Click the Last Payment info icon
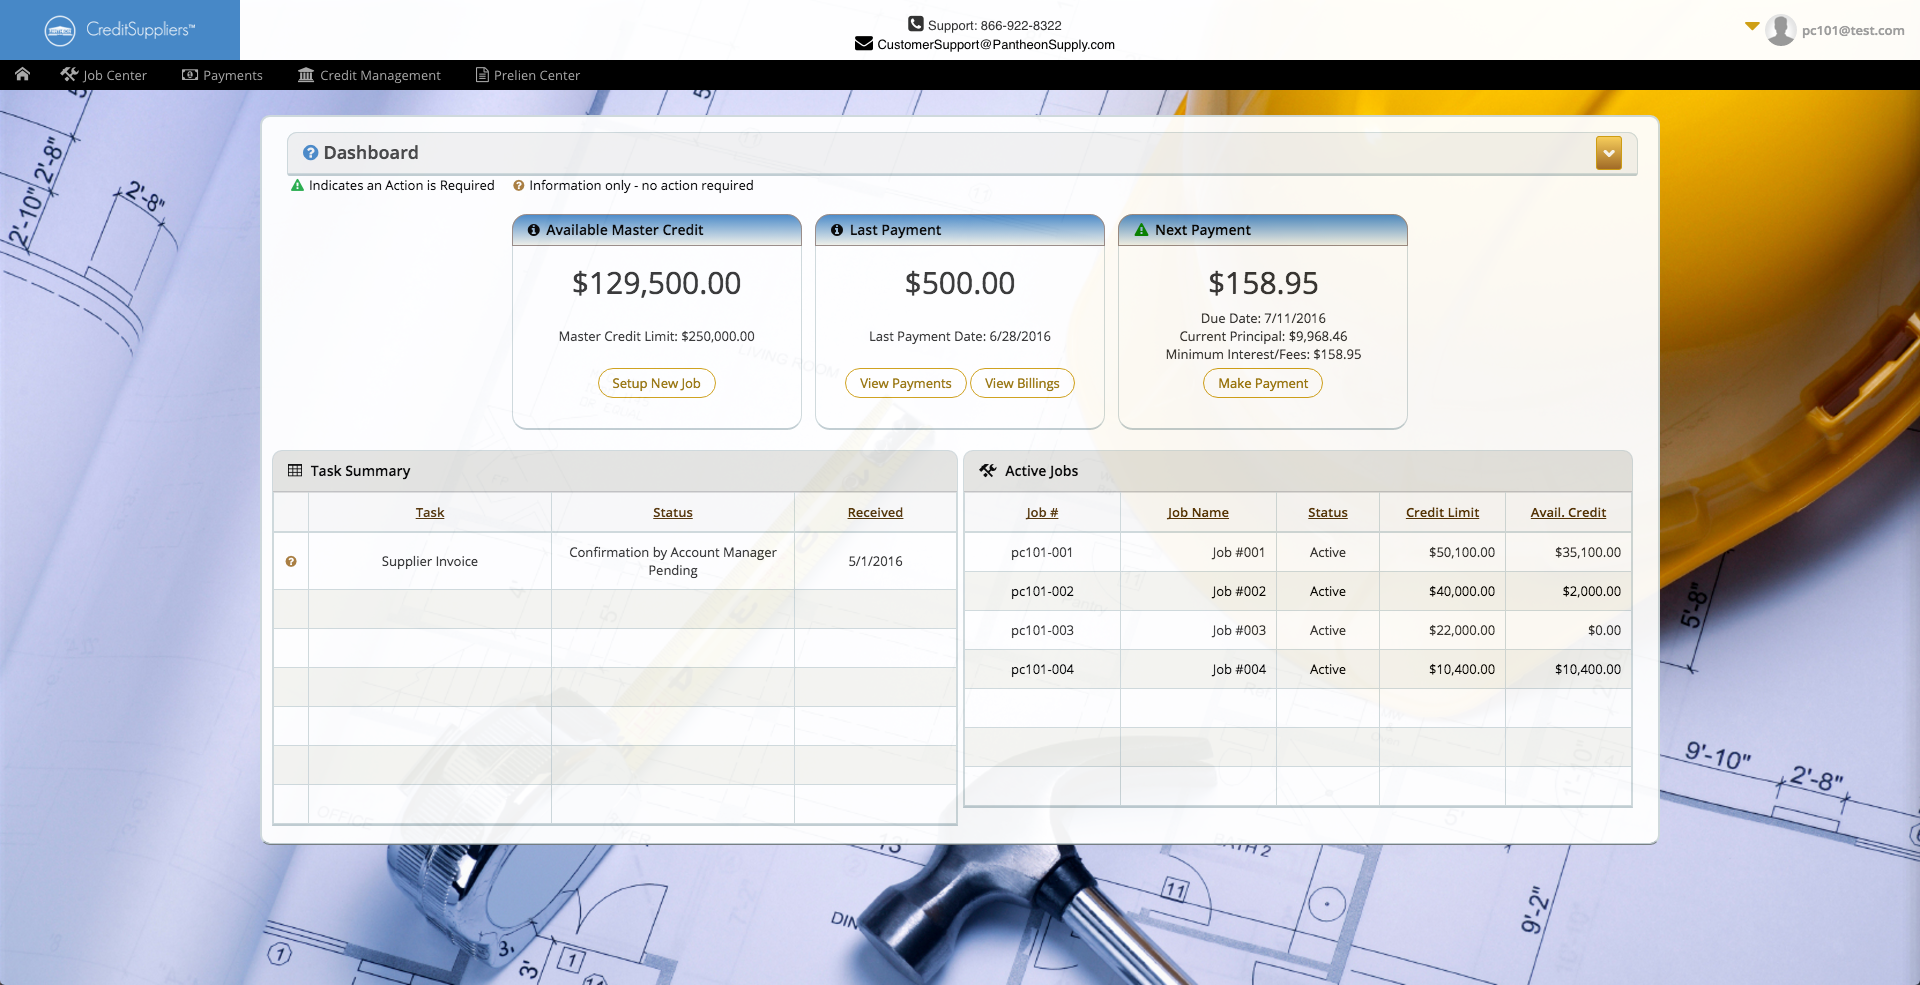Screen dimensions: 1920x985 pyautogui.click(x=837, y=230)
